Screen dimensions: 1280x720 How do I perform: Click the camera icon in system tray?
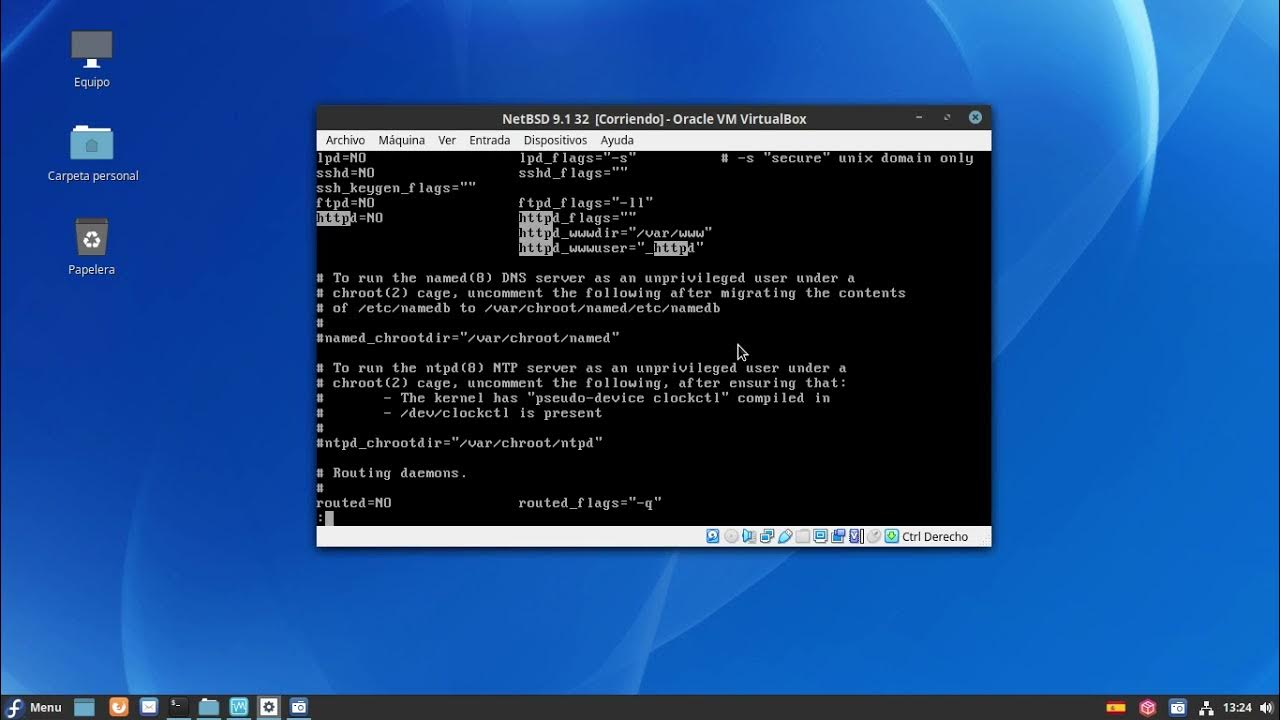click(x=1178, y=707)
